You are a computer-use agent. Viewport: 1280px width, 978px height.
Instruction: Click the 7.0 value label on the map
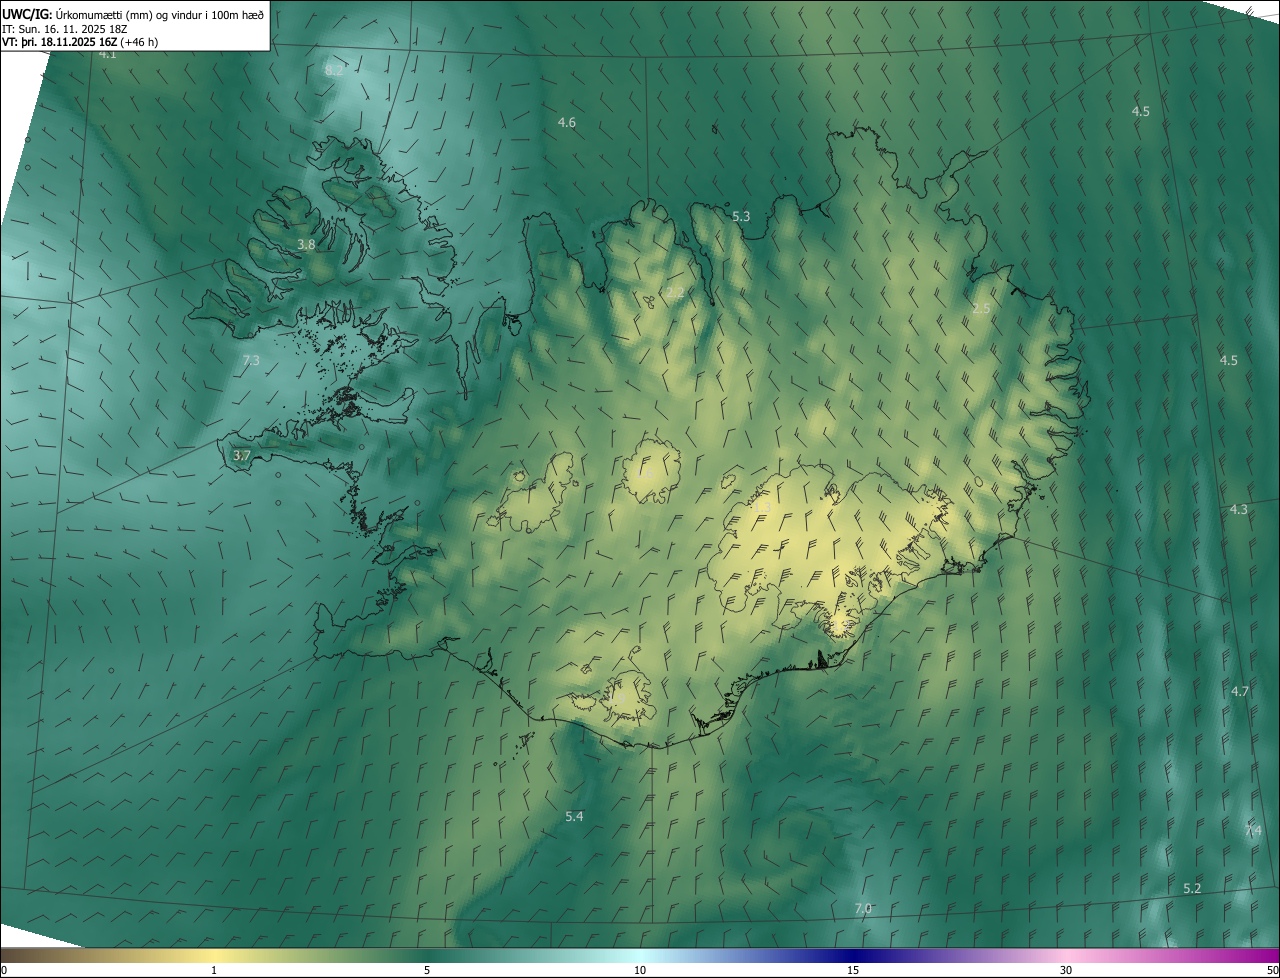coord(863,909)
